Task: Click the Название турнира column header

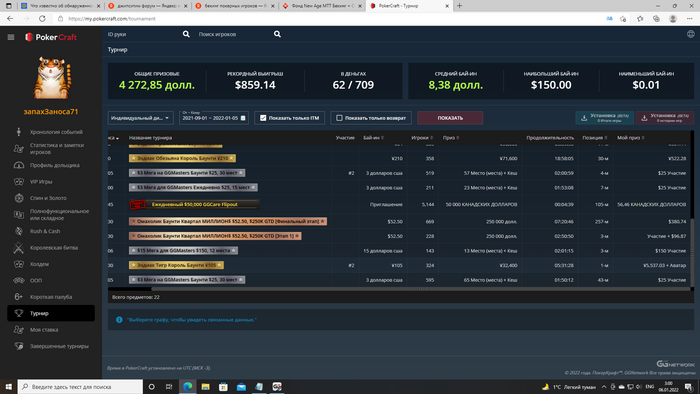Action: click(x=150, y=138)
